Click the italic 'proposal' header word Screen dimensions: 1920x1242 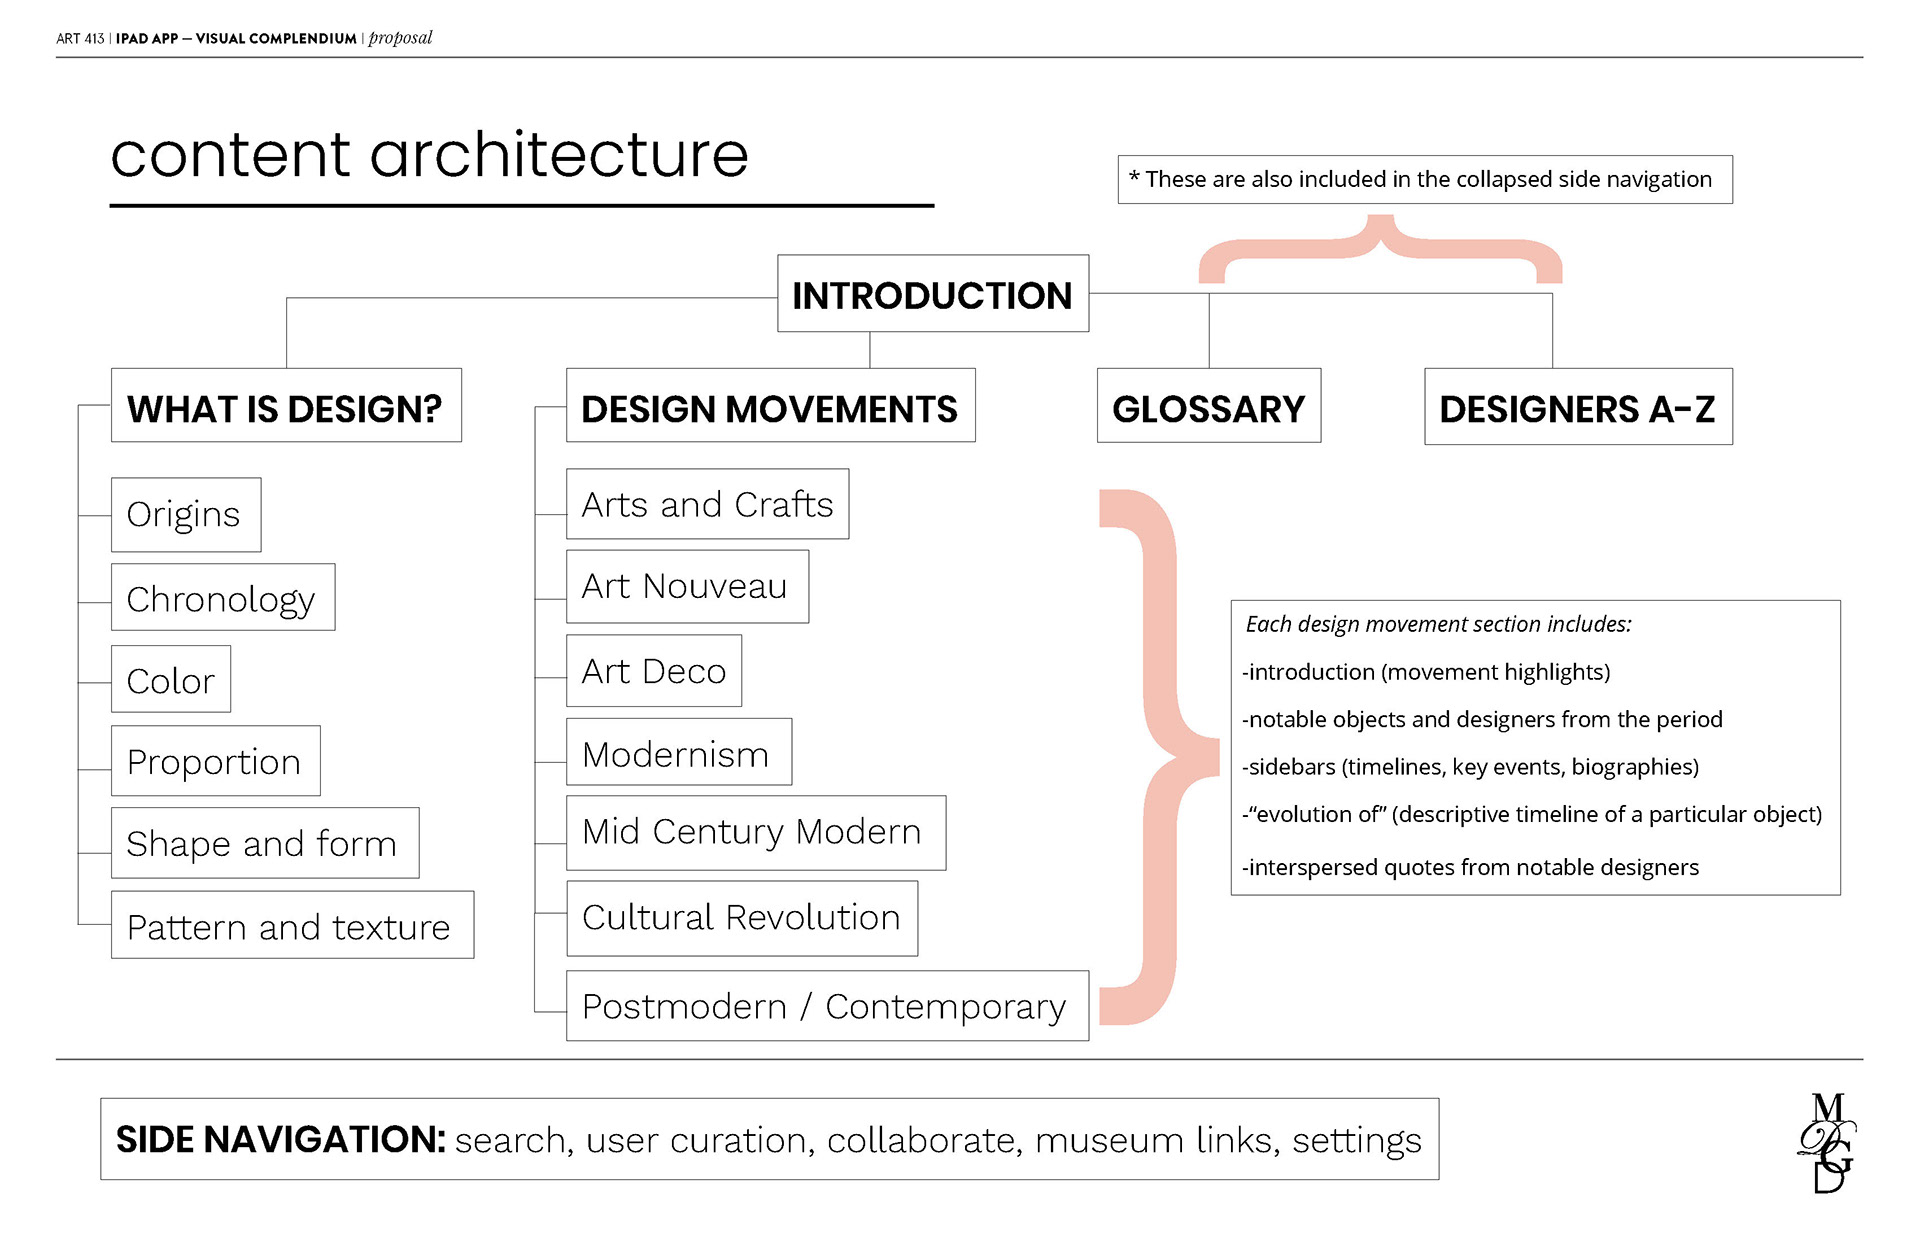tap(400, 38)
